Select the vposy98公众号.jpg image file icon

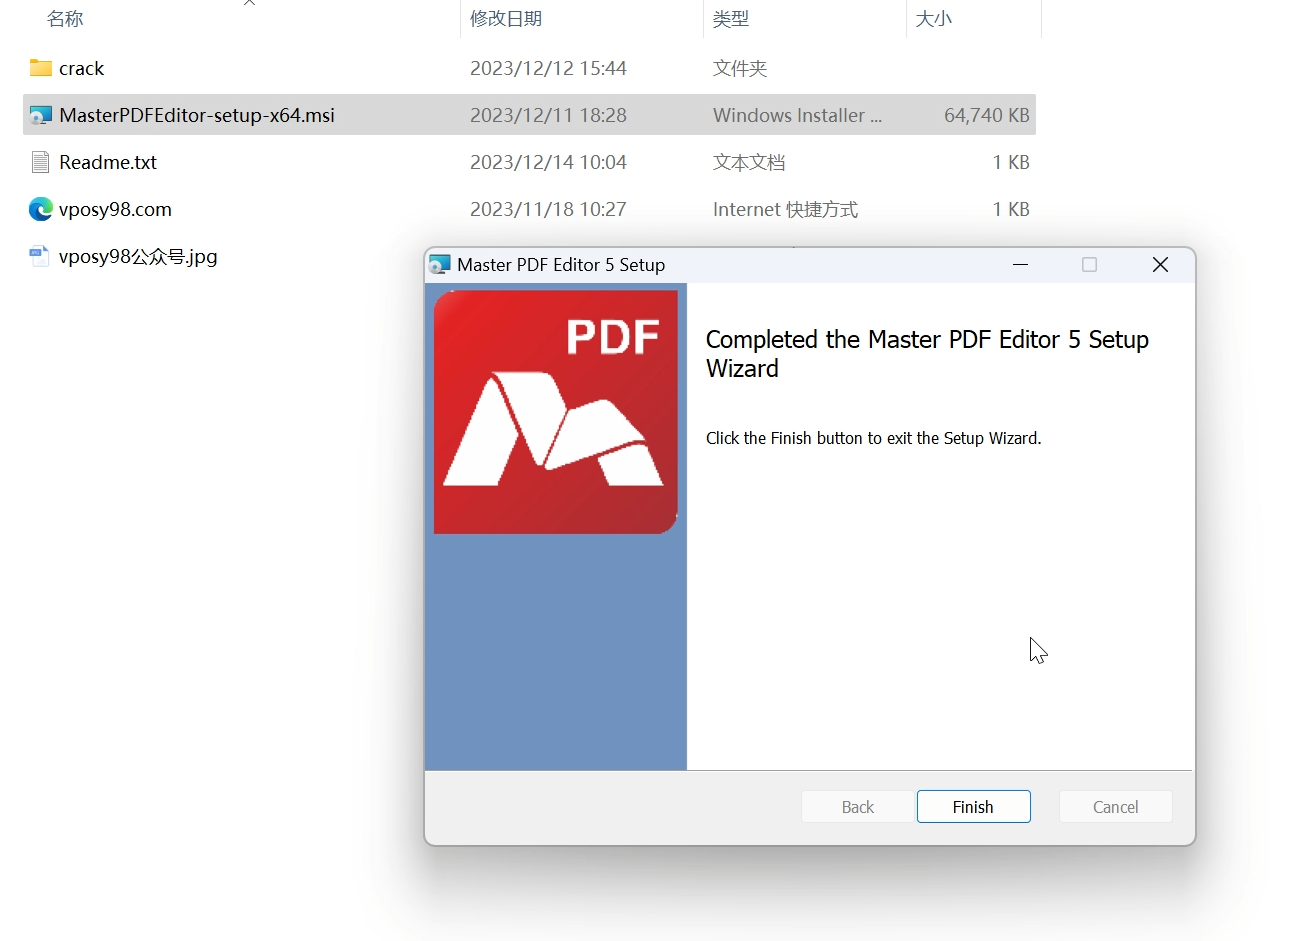click(40, 256)
